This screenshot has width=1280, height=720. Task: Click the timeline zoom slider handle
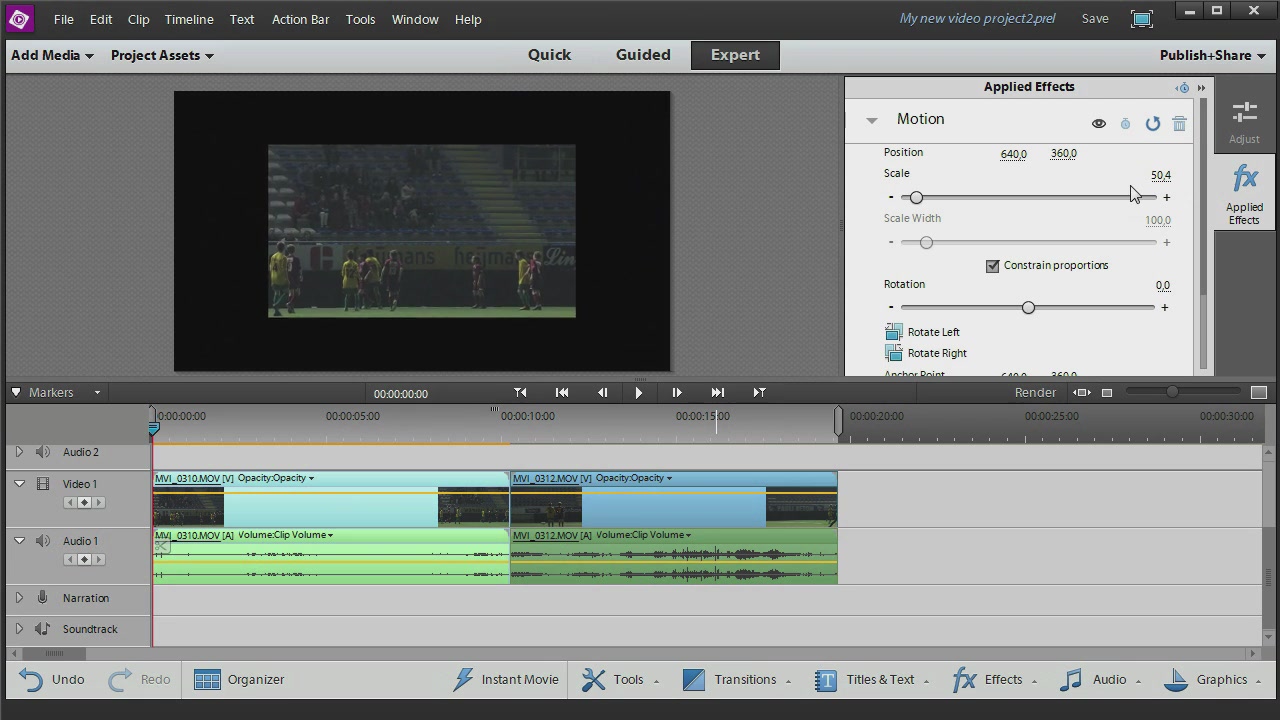pos(1171,392)
